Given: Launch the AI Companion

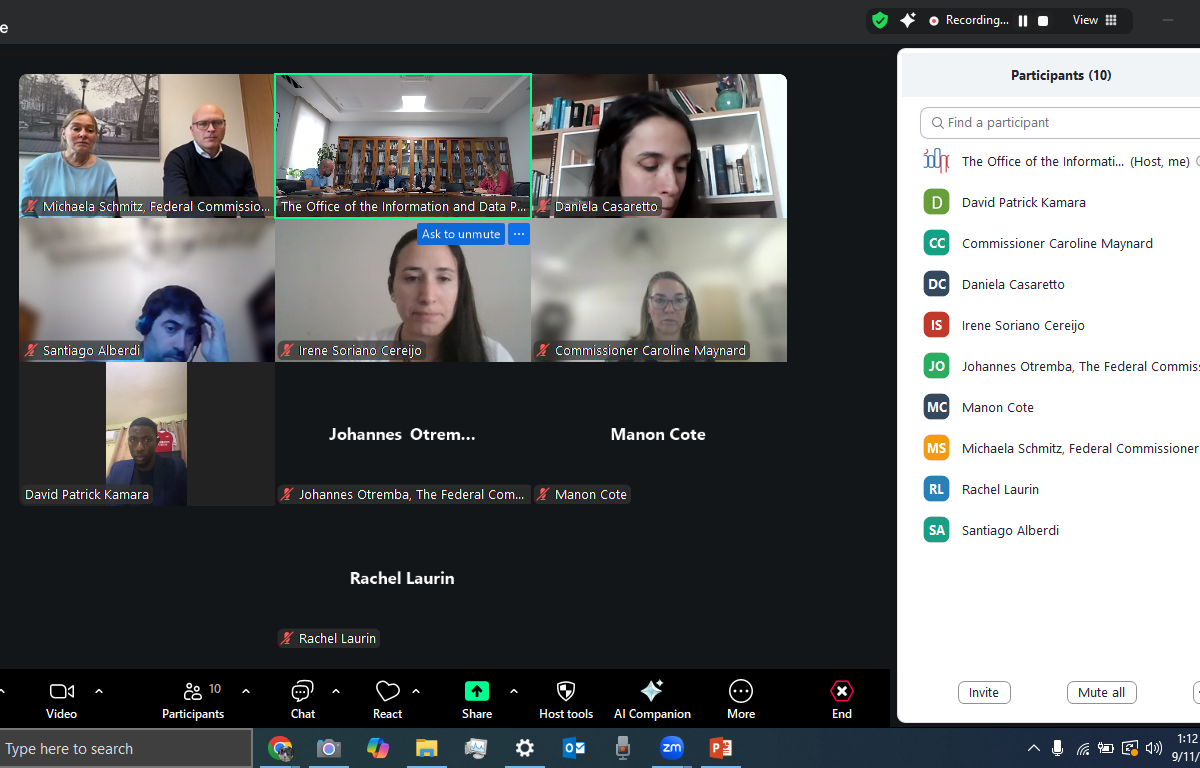Looking at the screenshot, I should (x=652, y=692).
